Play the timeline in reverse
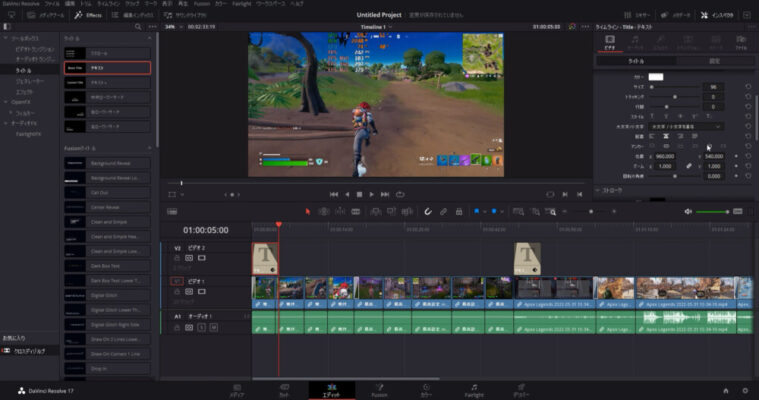 coord(347,194)
